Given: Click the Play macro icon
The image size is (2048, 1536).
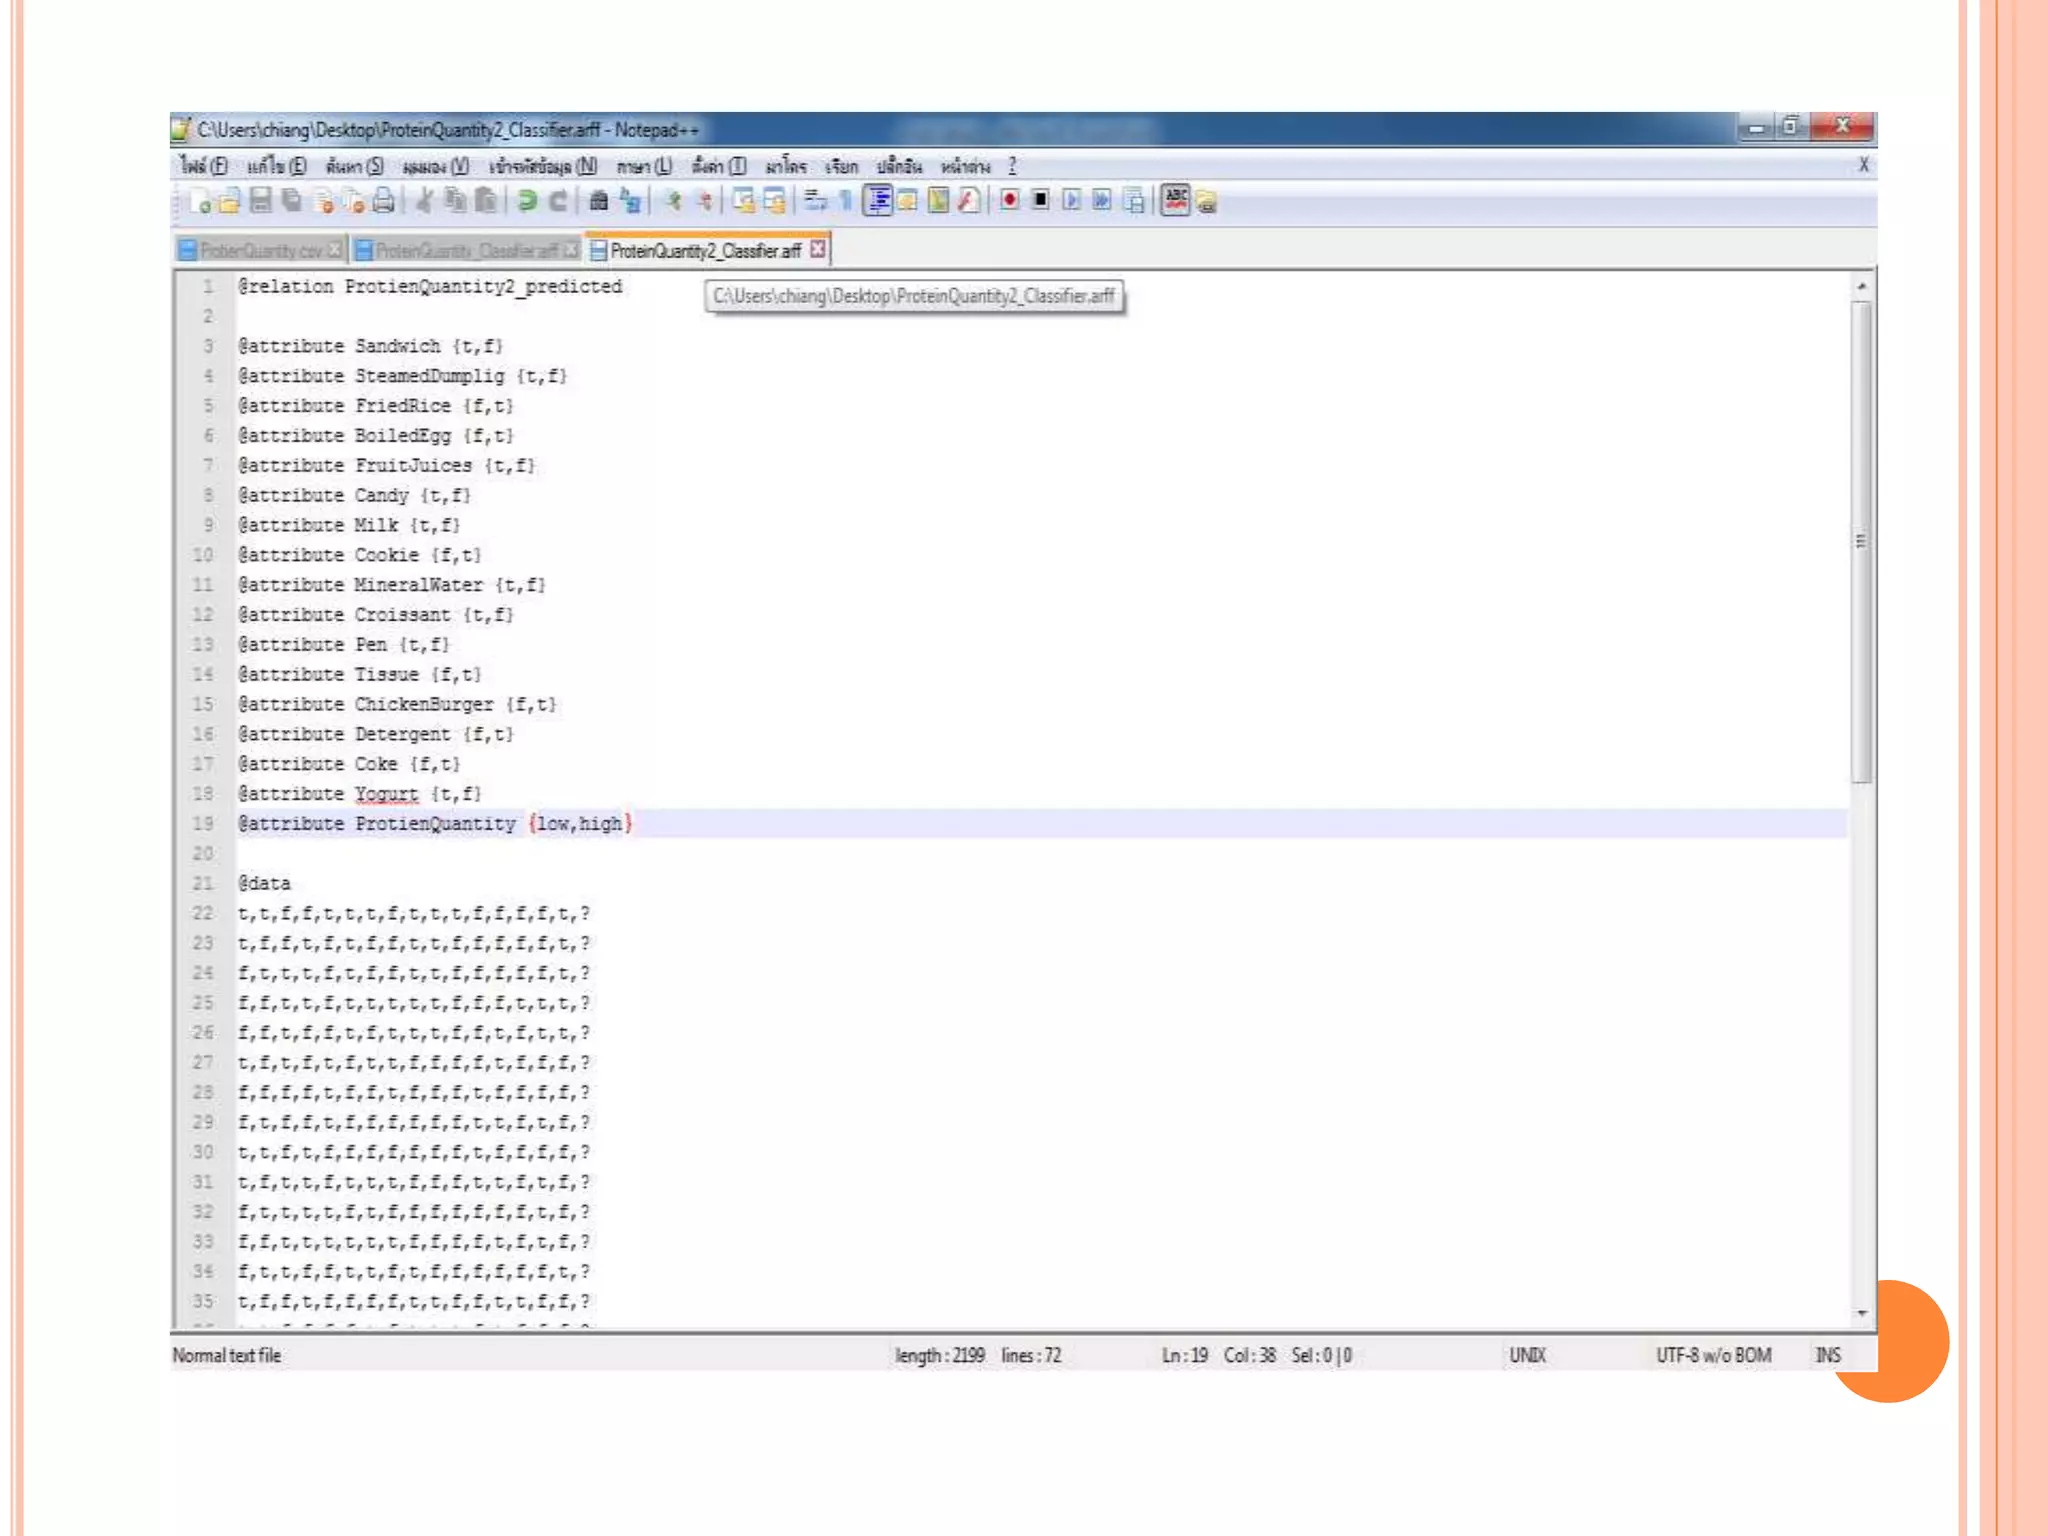Looking at the screenshot, I should tap(1071, 200).
